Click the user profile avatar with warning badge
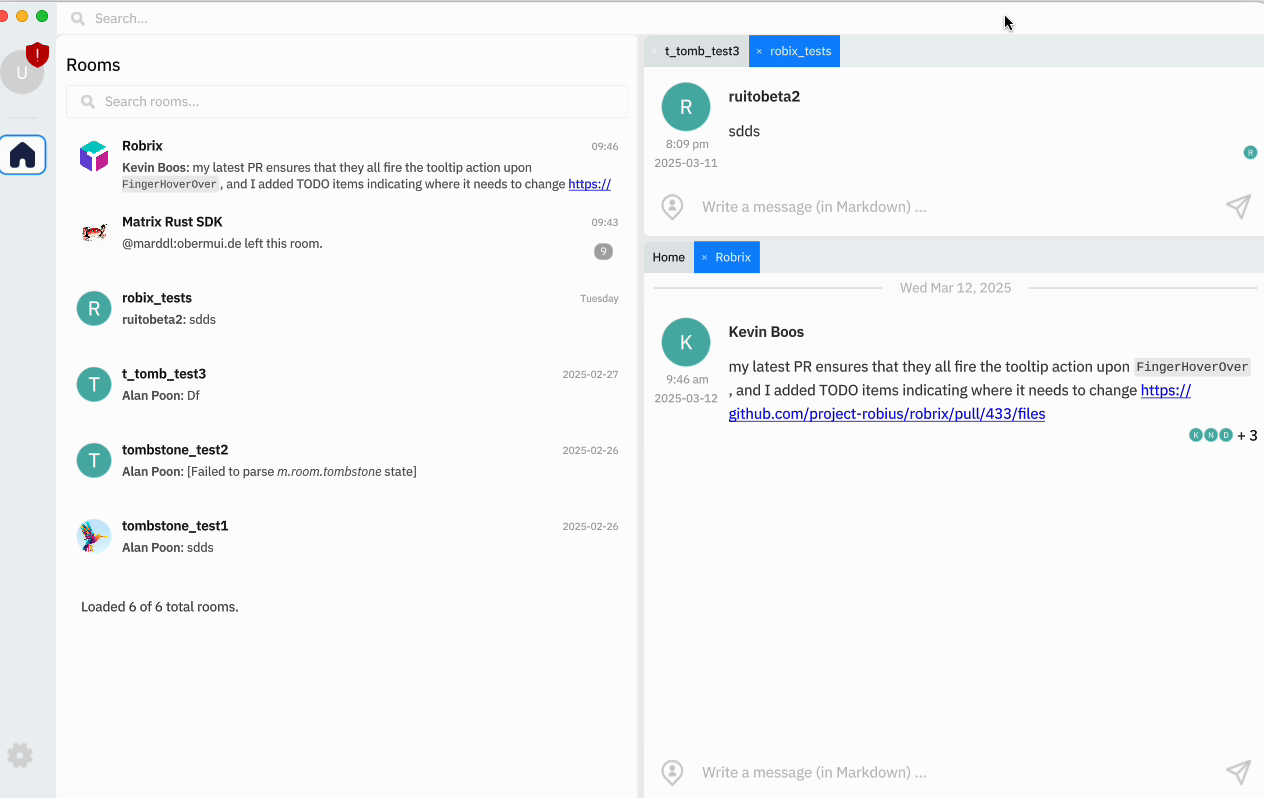This screenshot has width=1264, height=798. pos(22,72)
